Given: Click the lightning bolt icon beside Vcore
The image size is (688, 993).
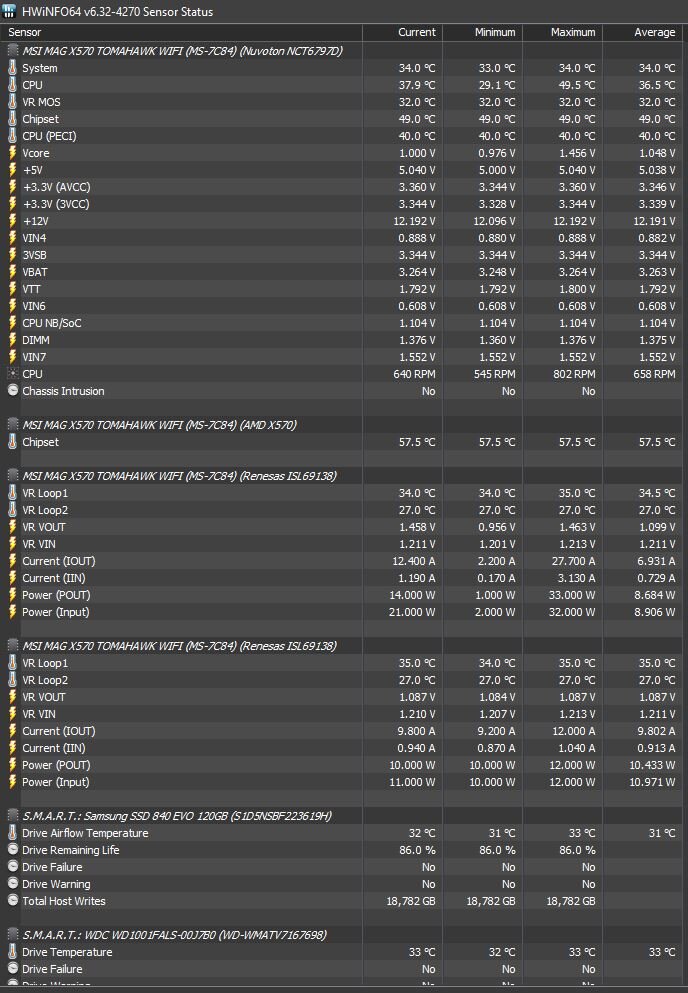Looking at the screenshot, I should pos(12,153).
